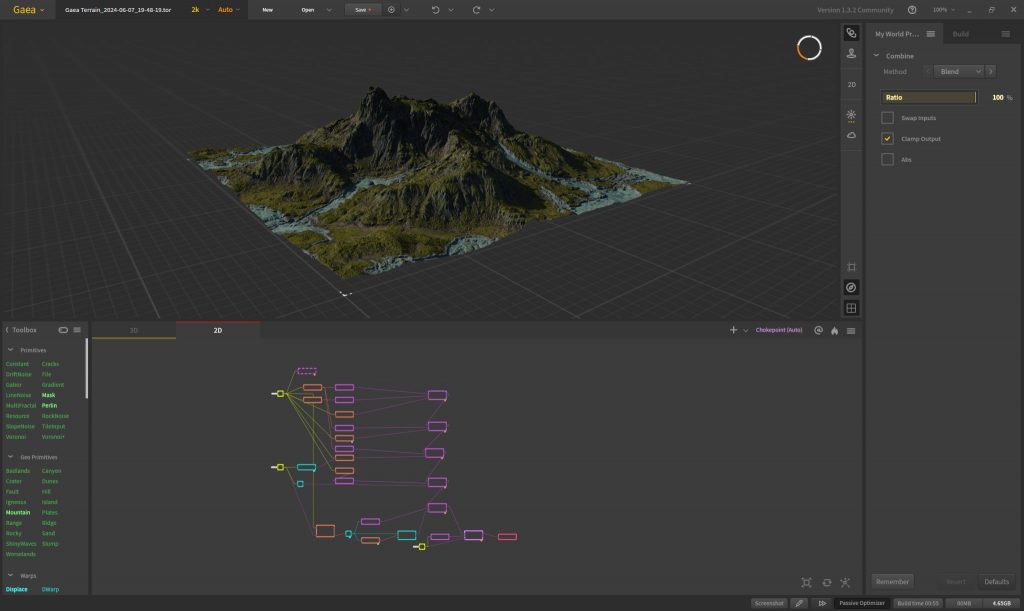Viewport: 1024px width, 611px height.
Task: Open the Blend method dropdown
Action: click(959, 71)
